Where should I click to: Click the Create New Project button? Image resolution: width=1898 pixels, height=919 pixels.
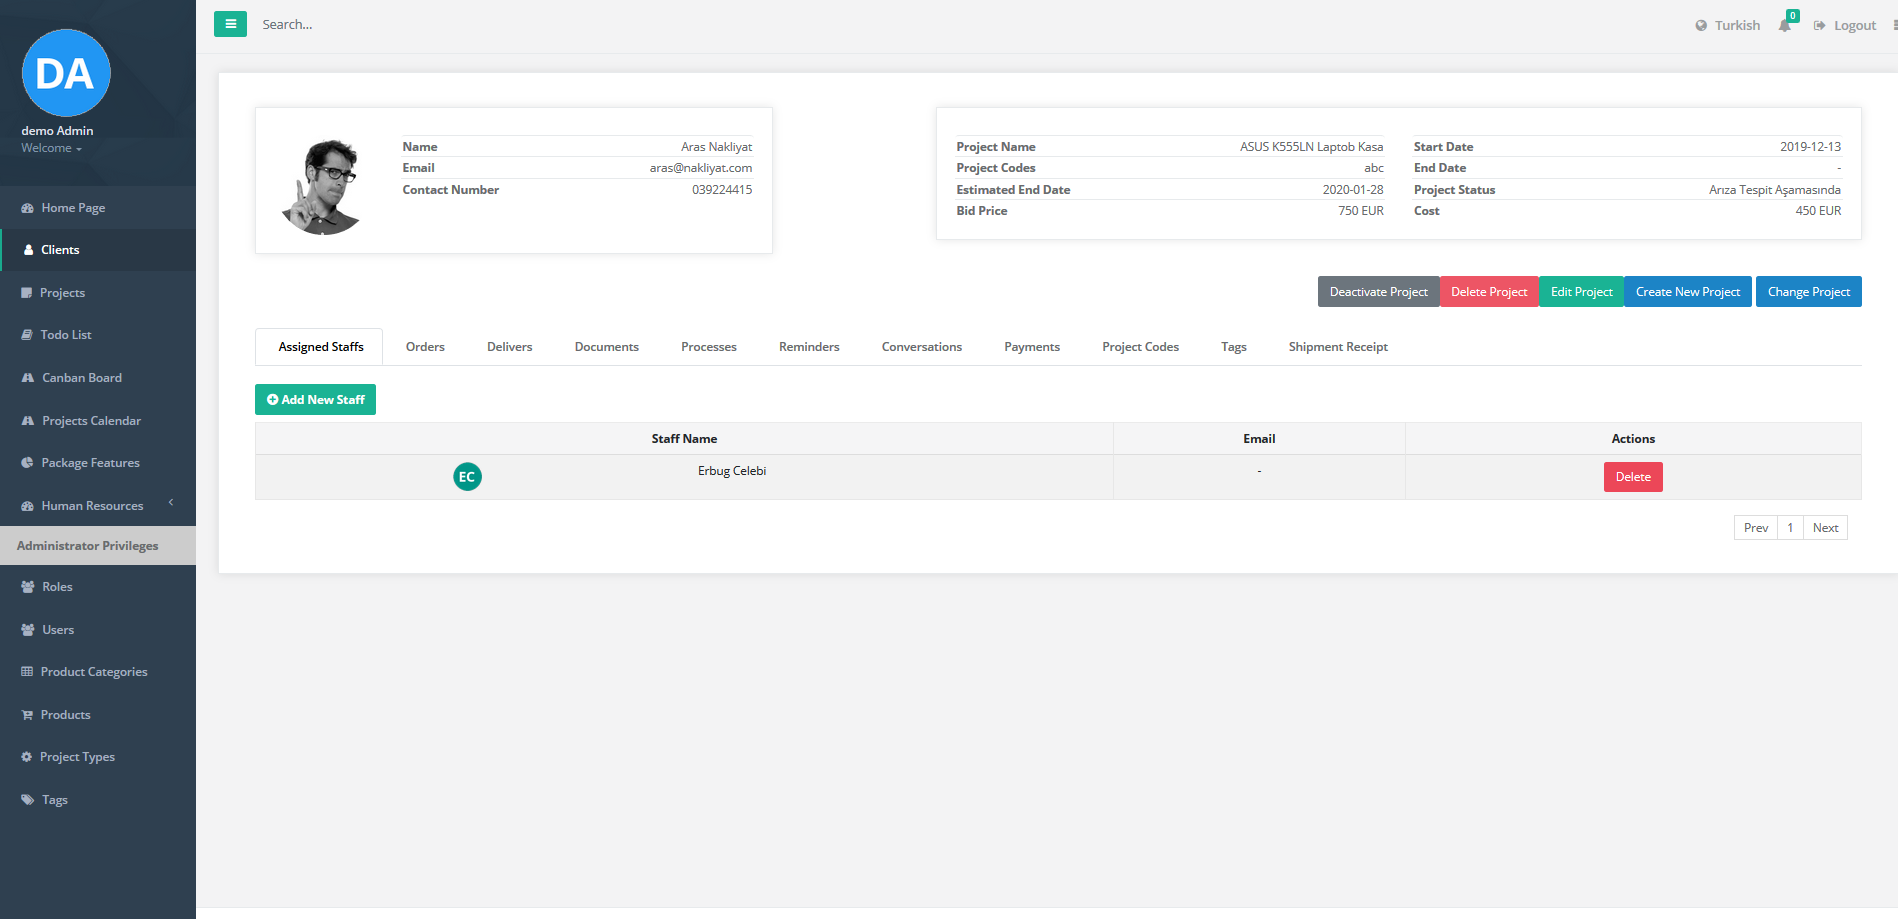point(1688,292)
